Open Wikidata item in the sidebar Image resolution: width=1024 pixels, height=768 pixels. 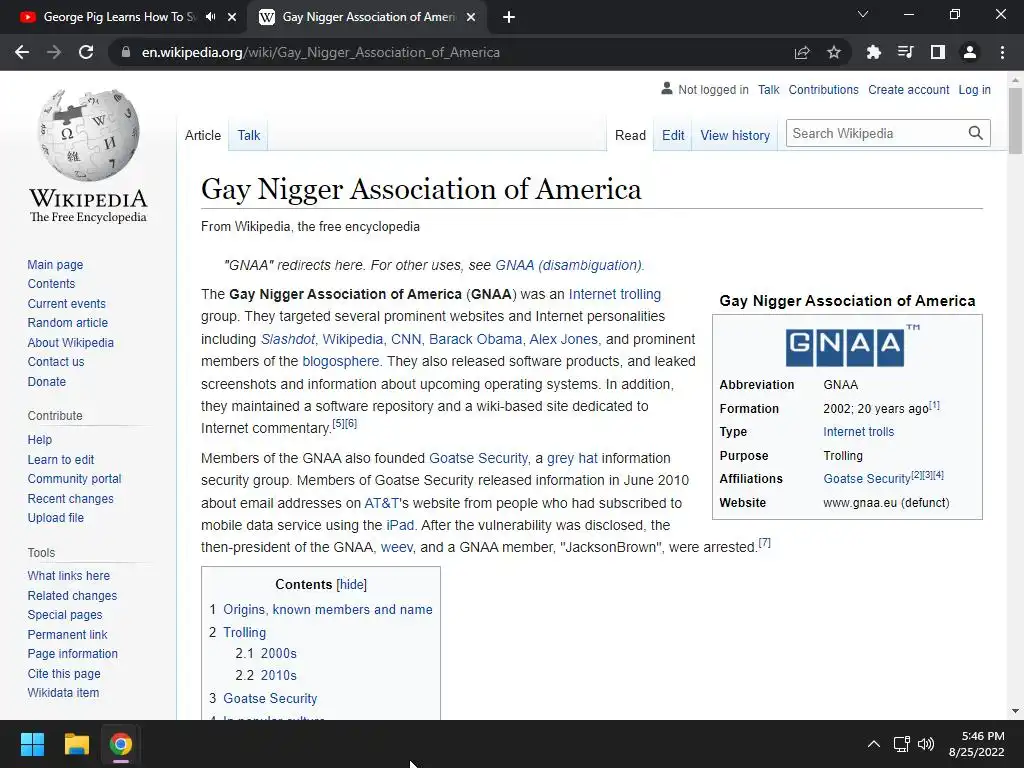63,692
